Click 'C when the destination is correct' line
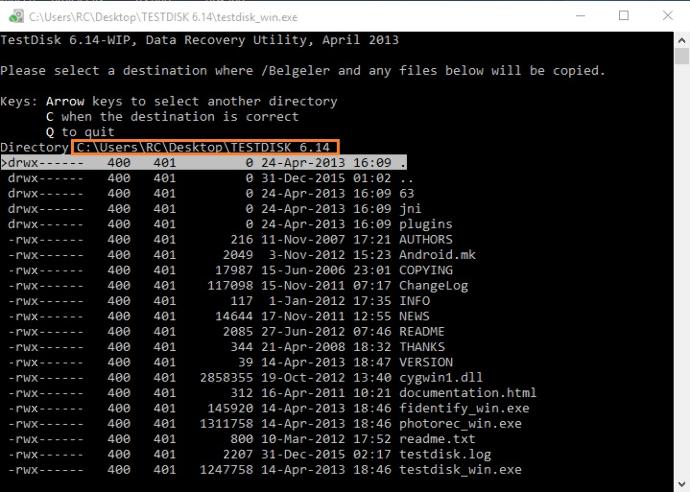 172,117
